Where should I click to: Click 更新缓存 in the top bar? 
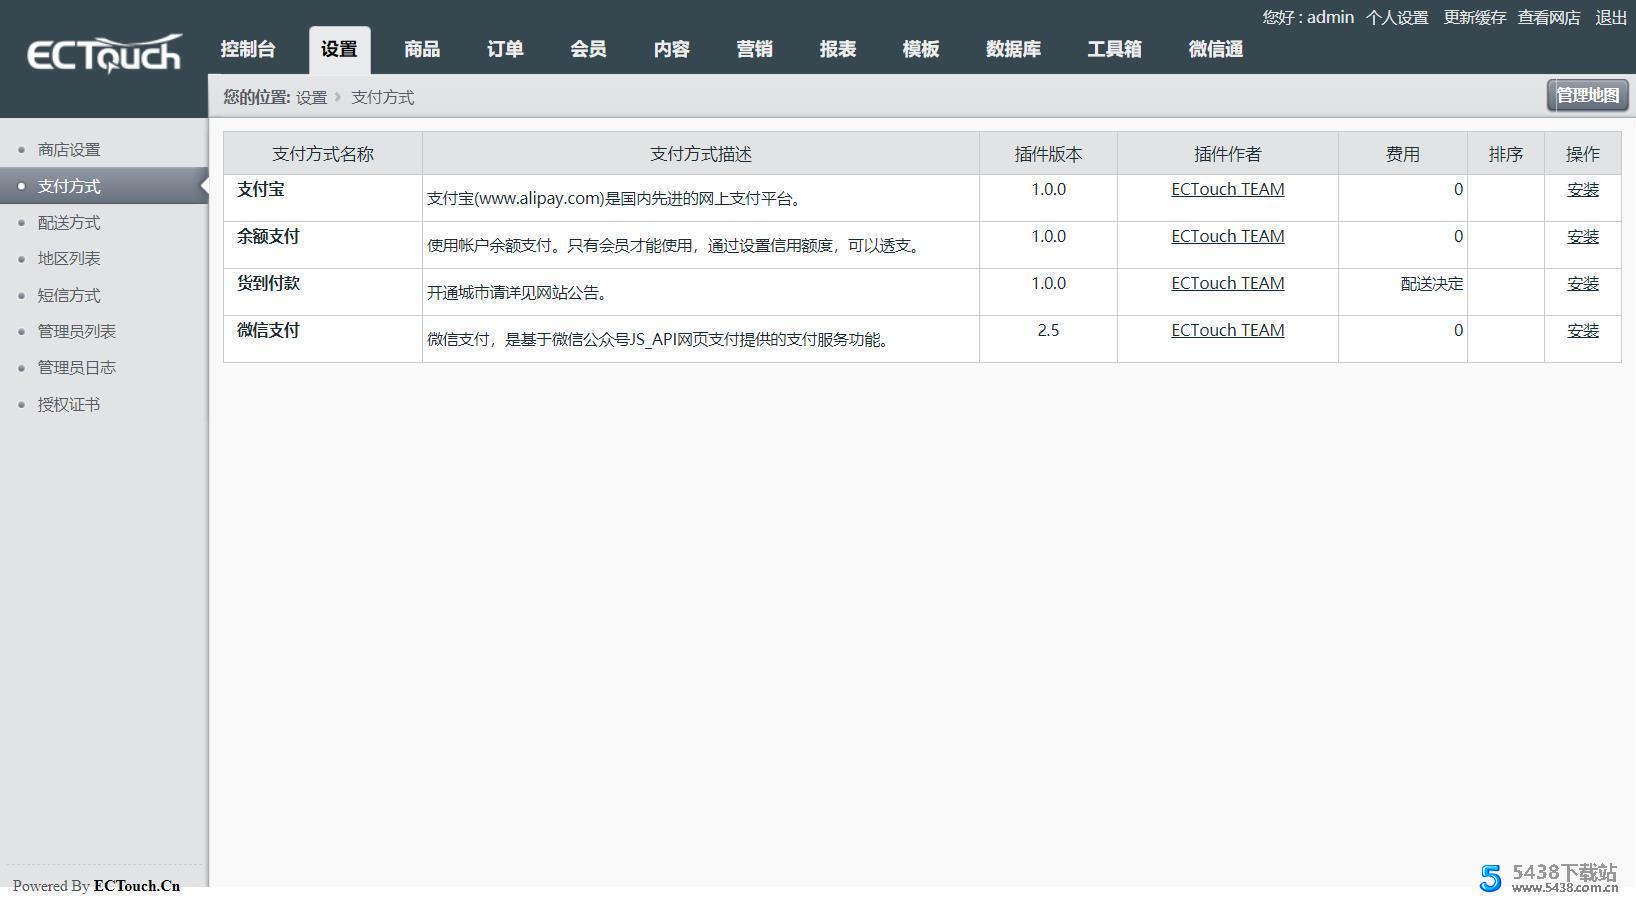tap(1474, 18)
